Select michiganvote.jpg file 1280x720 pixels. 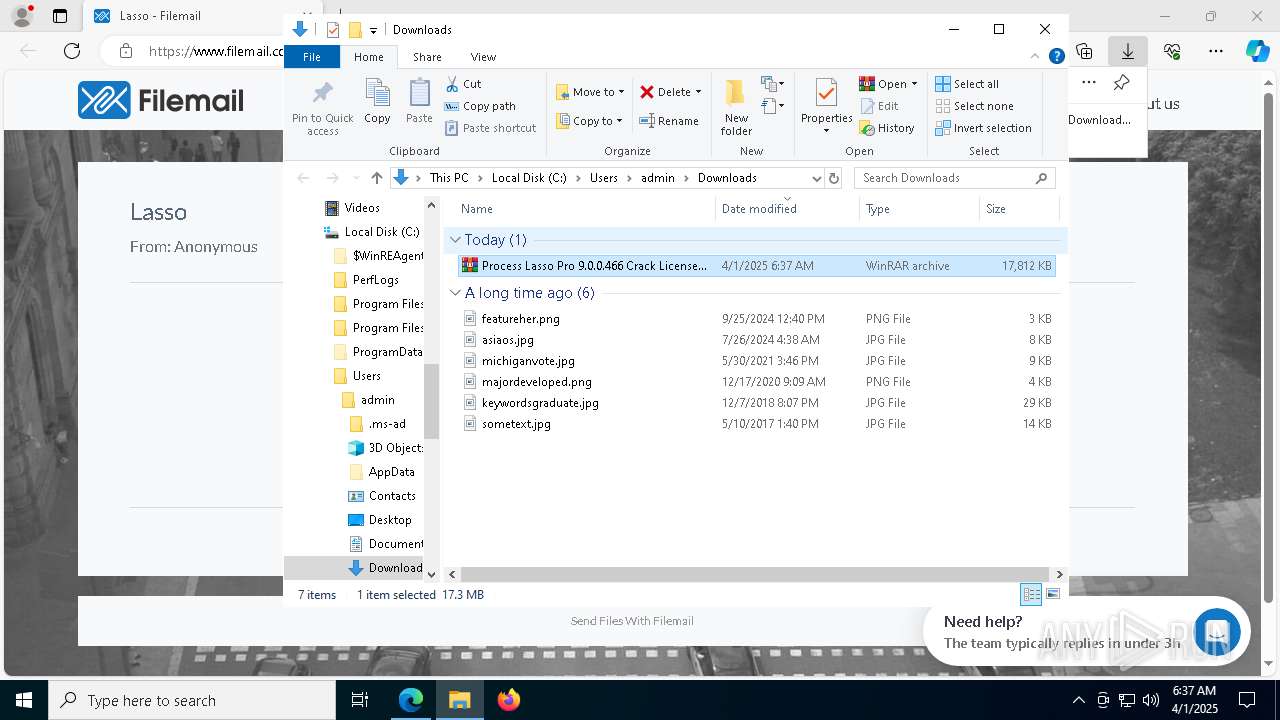pos(757,361)
